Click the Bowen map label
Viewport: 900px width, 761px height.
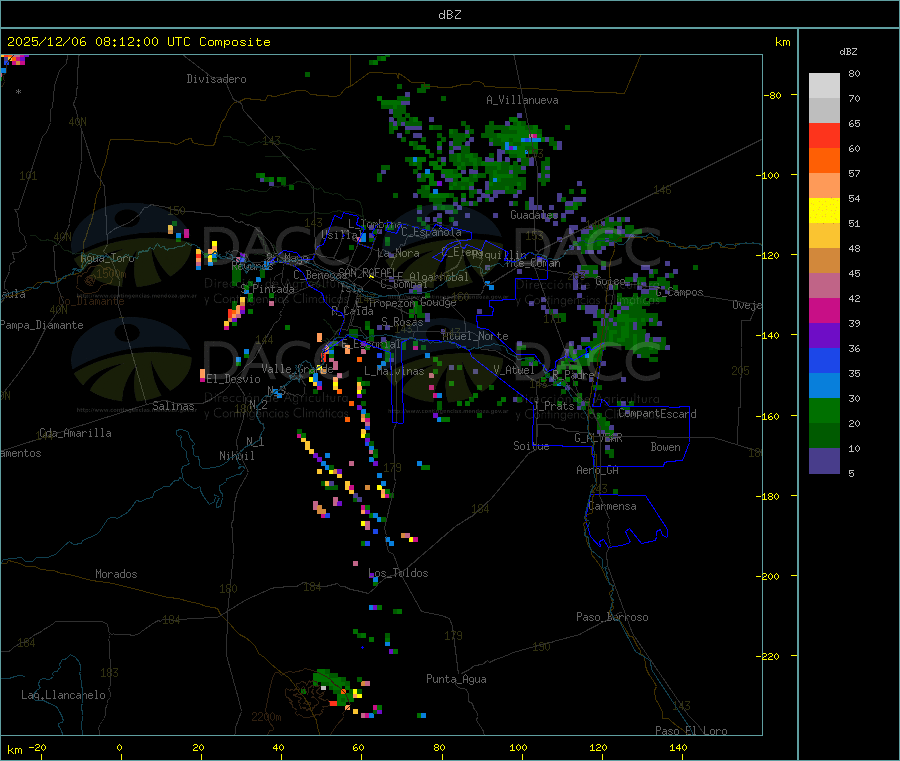point(666,448)
